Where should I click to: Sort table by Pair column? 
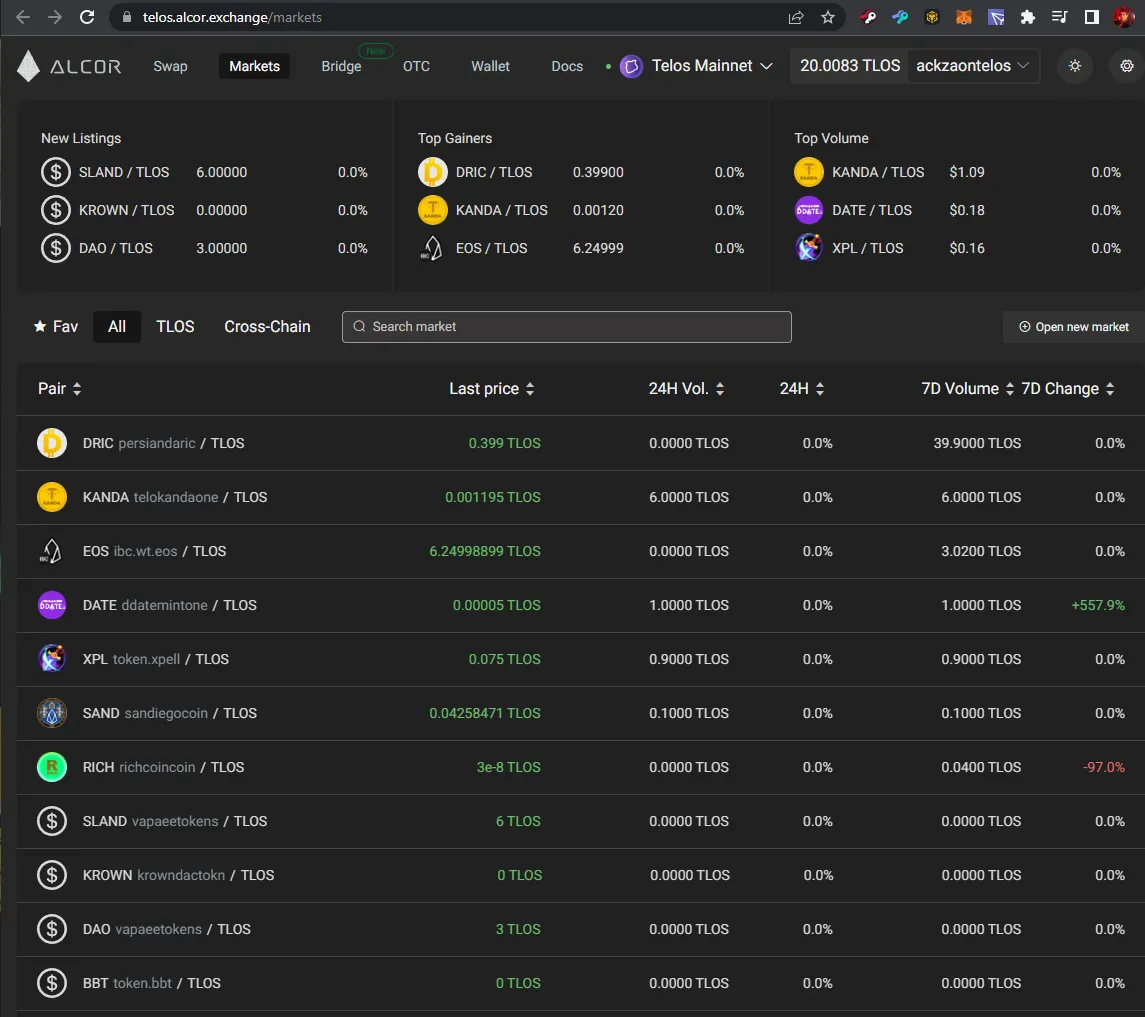pyautogui.click(x=59, y=388)
